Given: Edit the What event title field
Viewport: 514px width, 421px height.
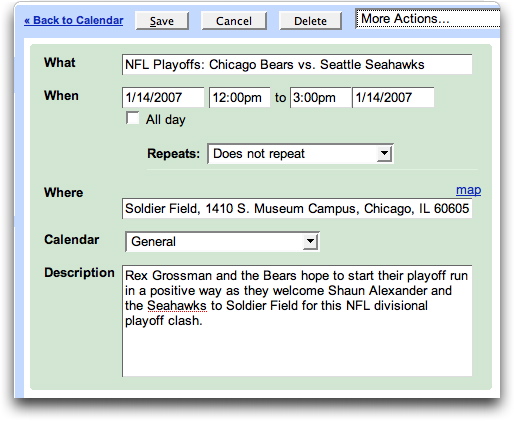Looking at the screenshot, I should [x=297, y=64].
